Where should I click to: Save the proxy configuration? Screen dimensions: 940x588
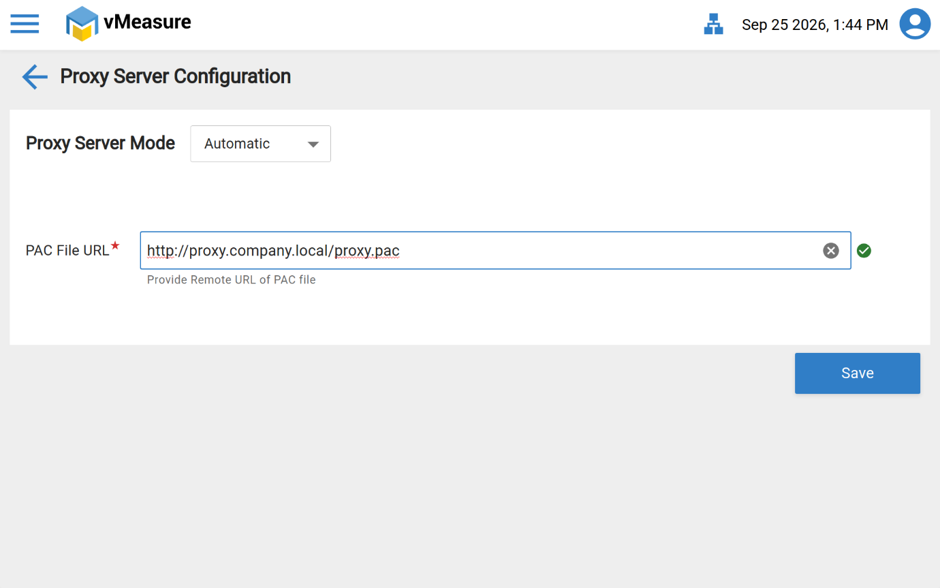(x=857, y=373)
